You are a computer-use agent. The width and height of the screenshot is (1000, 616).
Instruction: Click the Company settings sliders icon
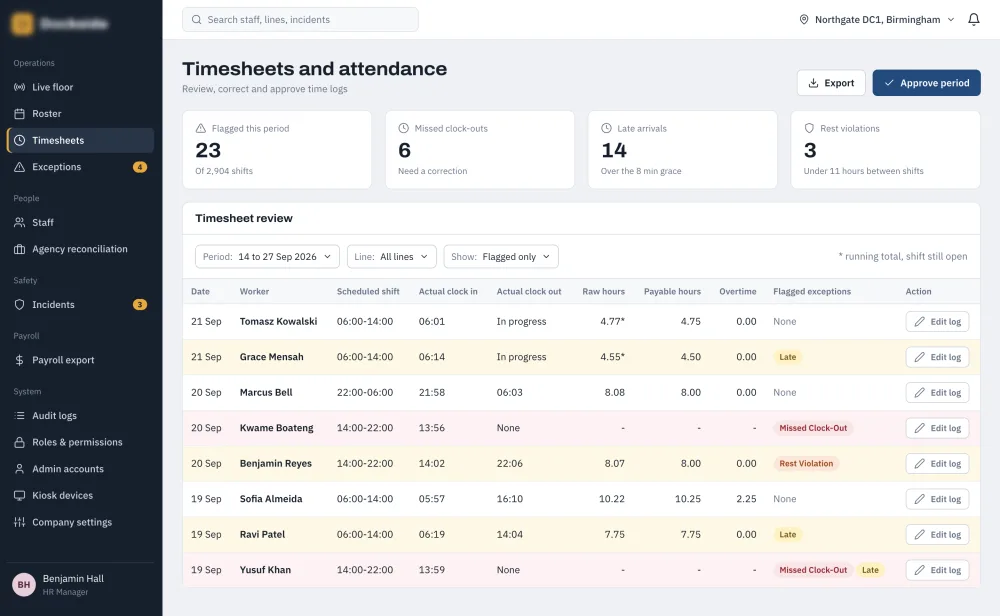[x=20, y=522]
